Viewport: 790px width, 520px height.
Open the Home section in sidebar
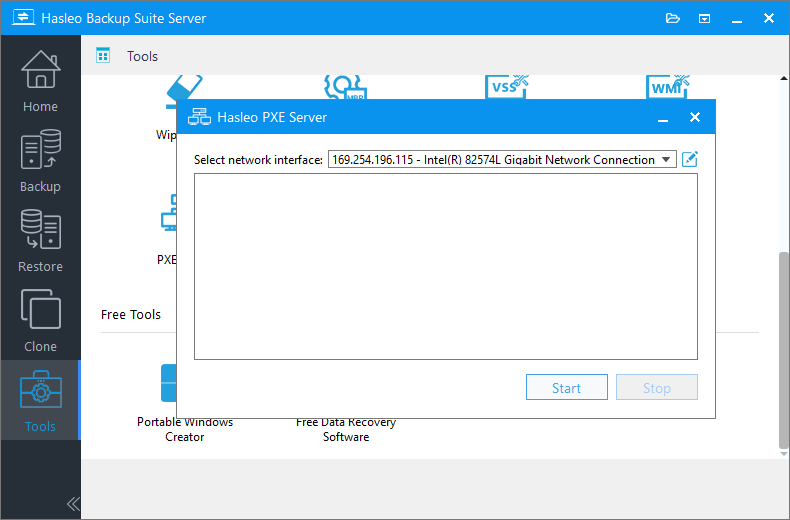point(40,81)
